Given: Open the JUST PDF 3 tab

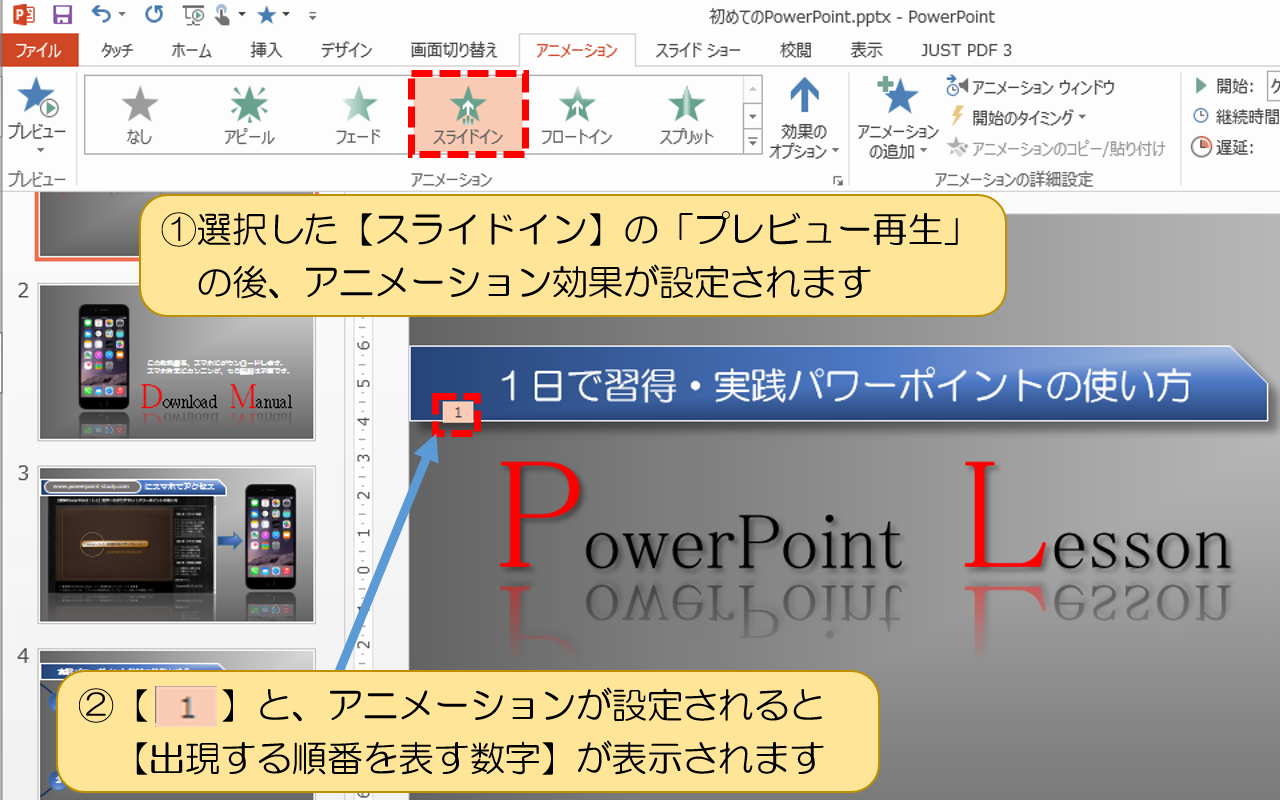Looking at the screenshot, I should point(966,50).
